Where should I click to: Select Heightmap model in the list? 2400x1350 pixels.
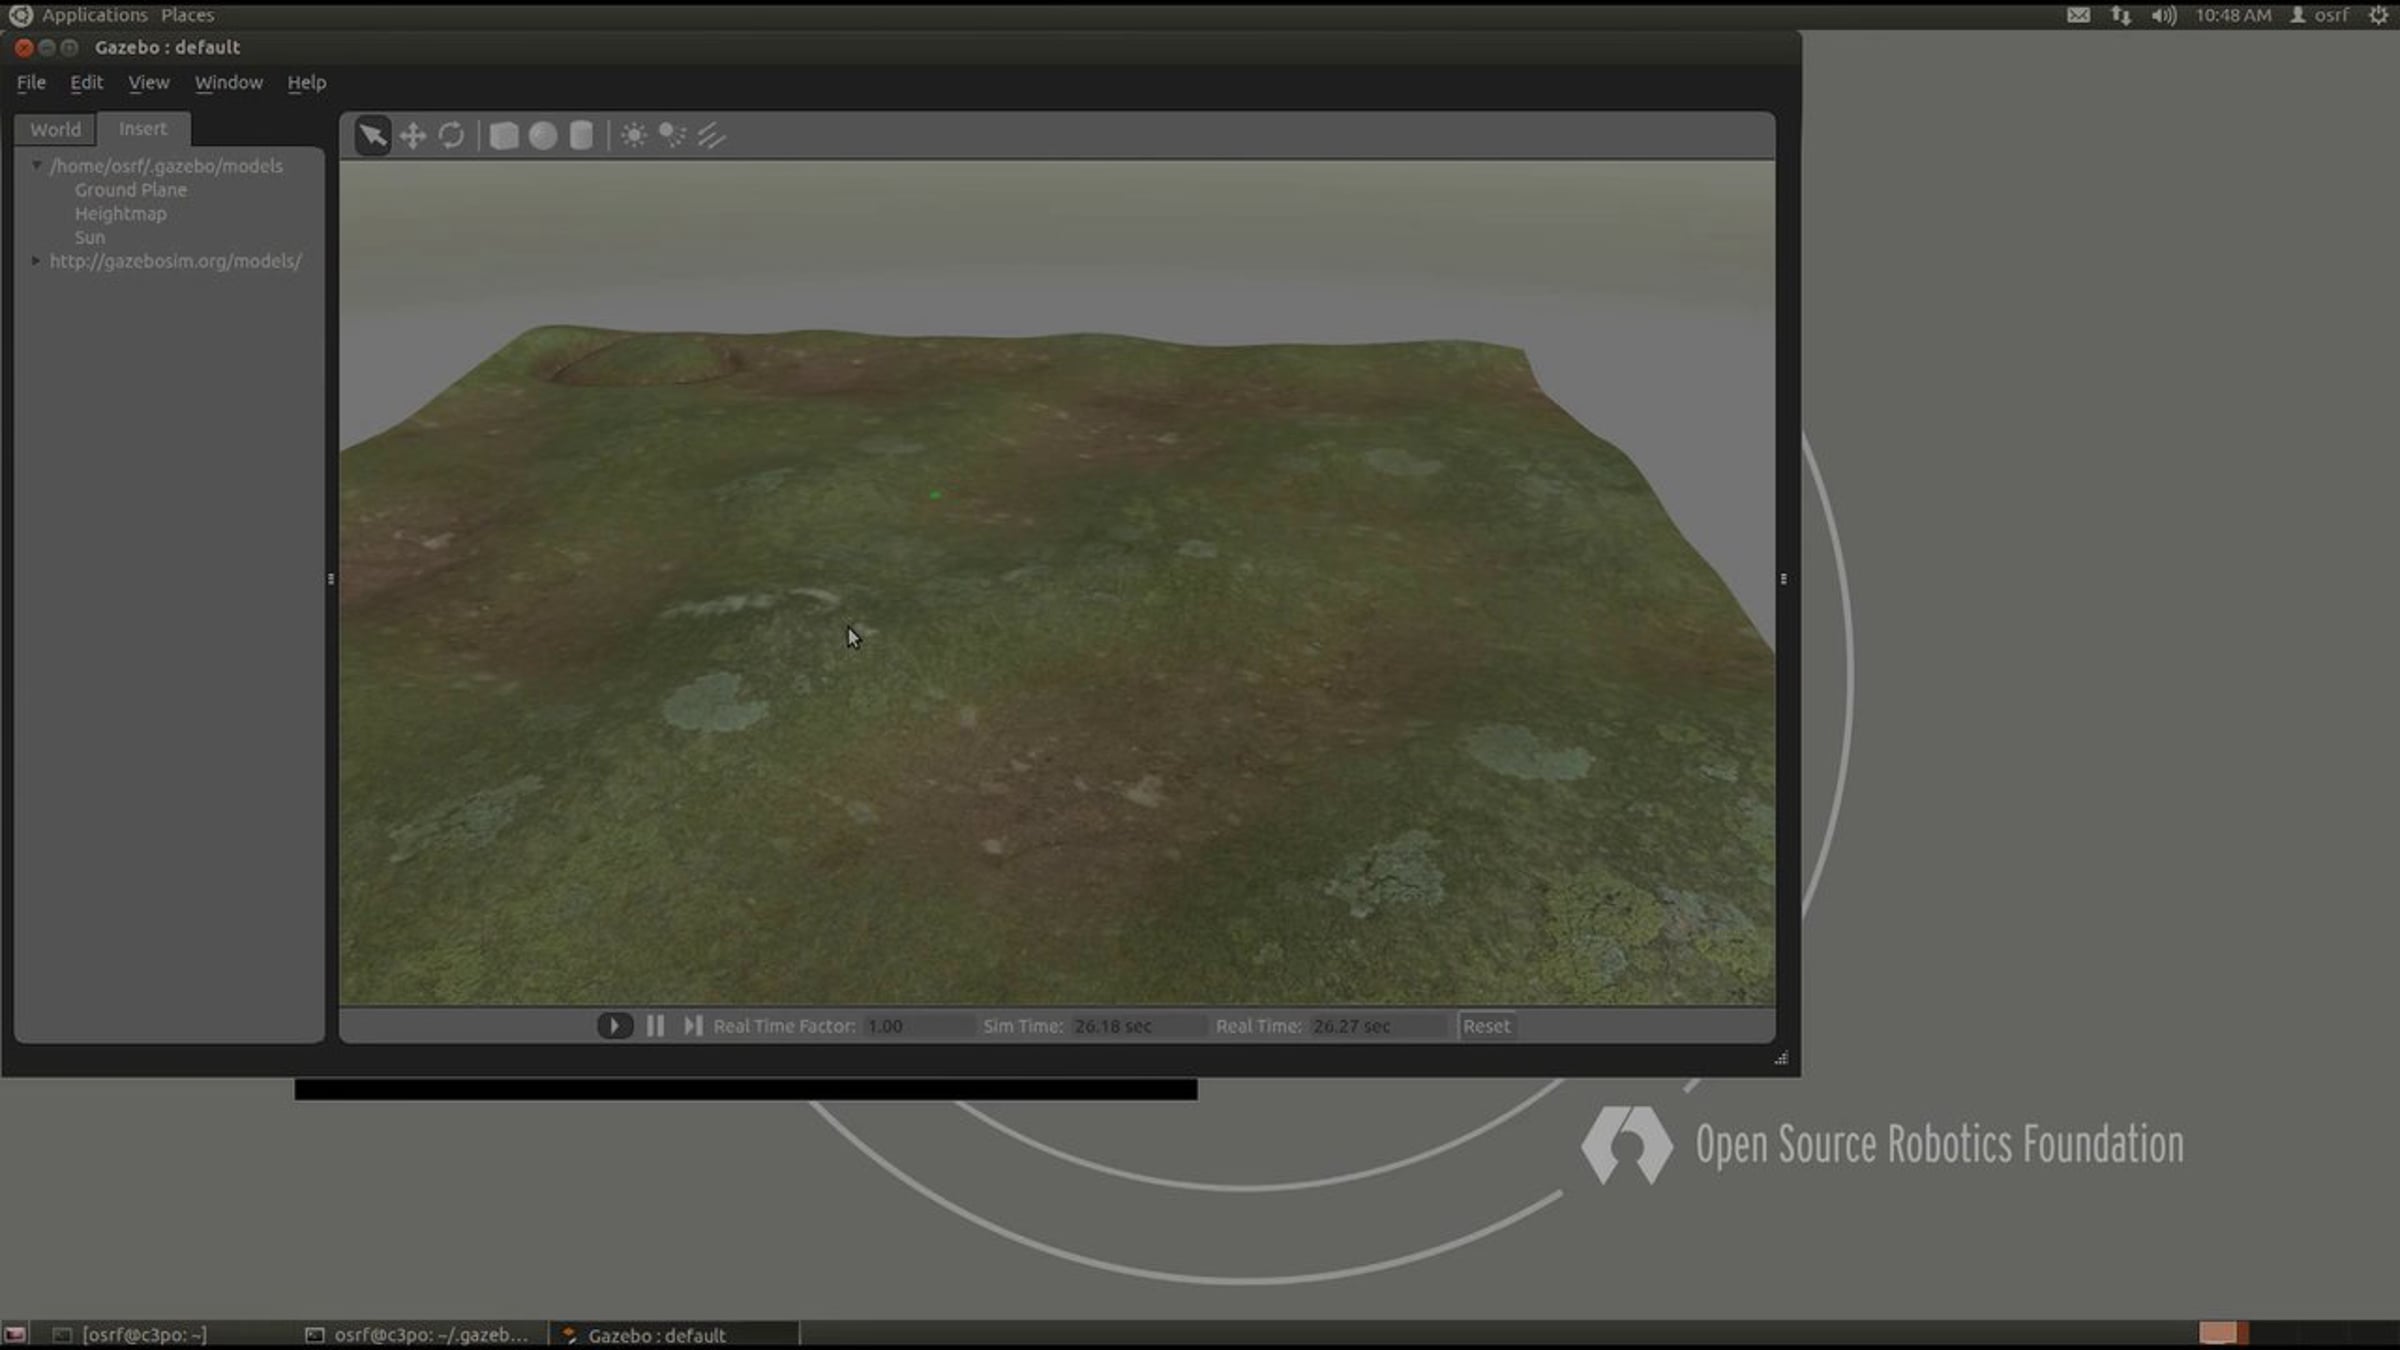click(120, 213)
